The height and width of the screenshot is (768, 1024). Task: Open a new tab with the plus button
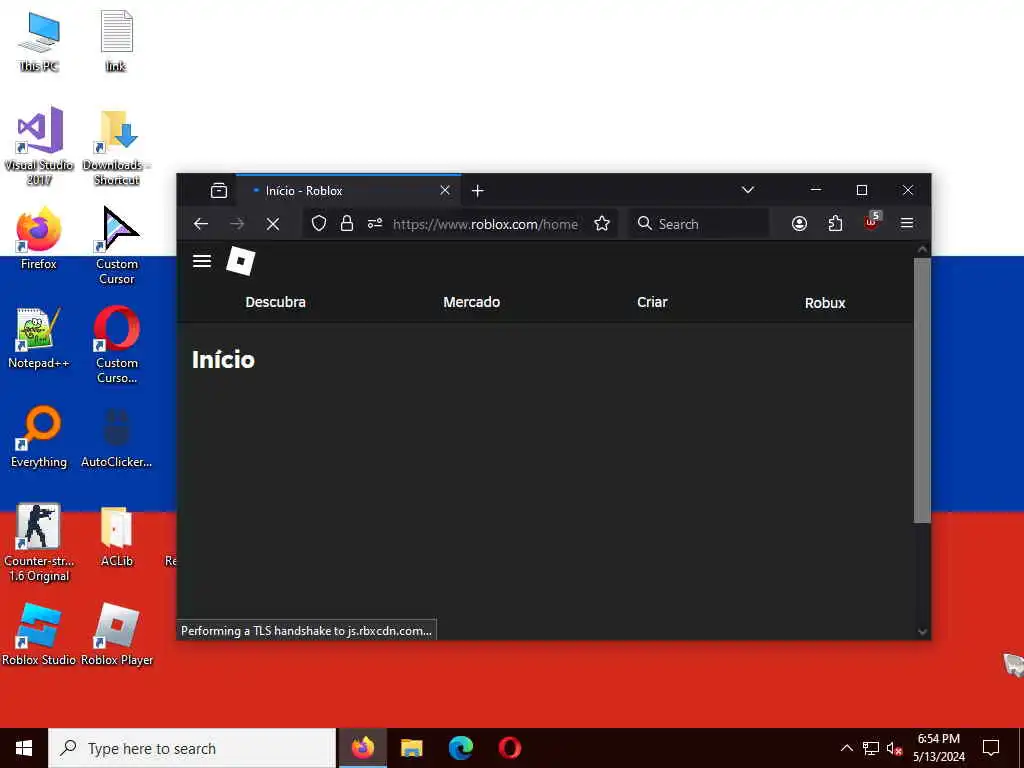click(x=477, y=191)
